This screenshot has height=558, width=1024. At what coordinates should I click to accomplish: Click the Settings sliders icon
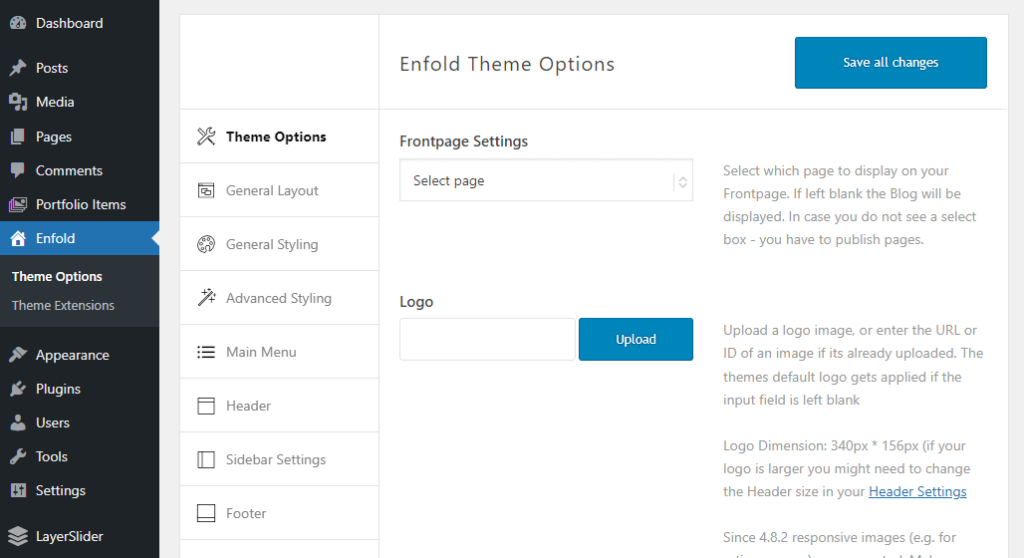[18, 490]
